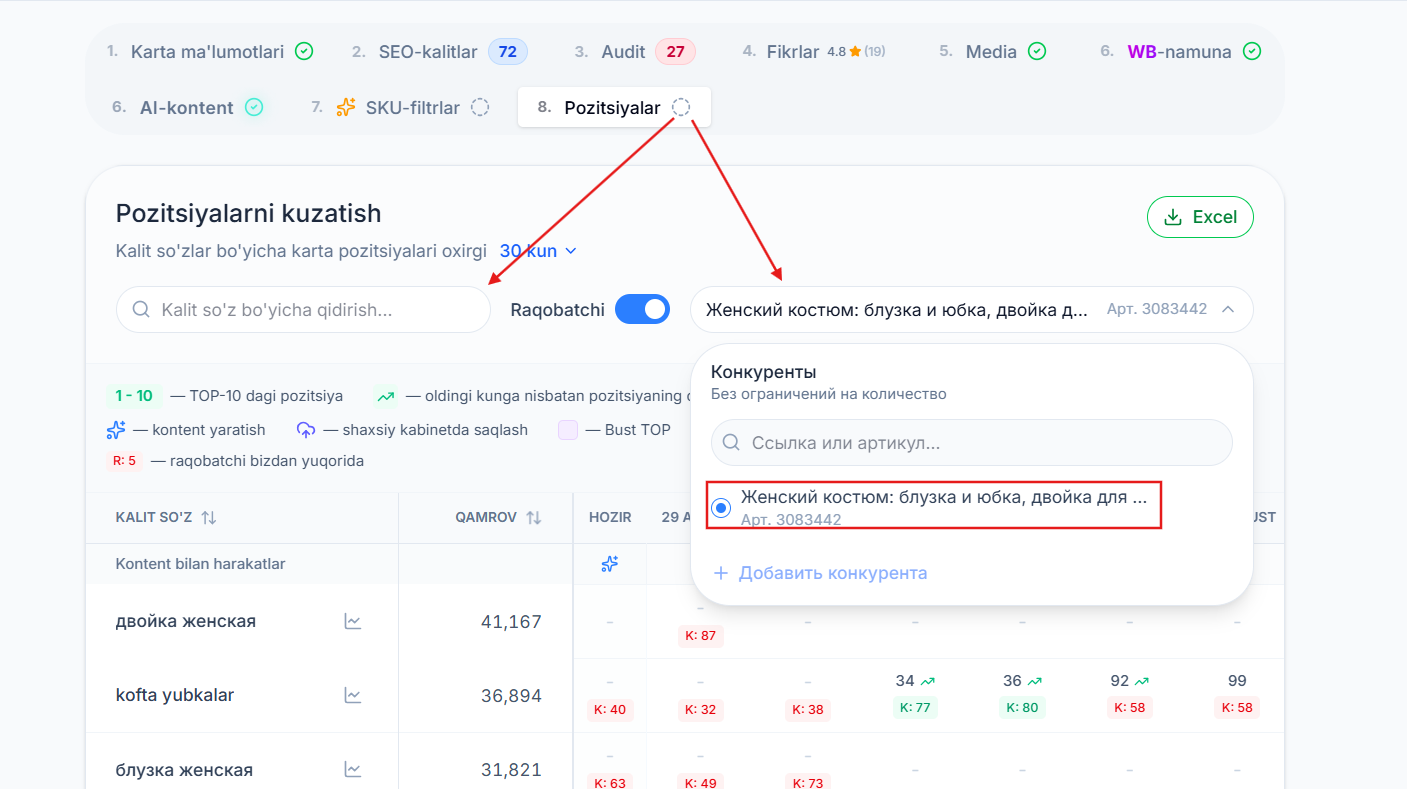
Task: Click the sparkle icon on SKU-filtrlar tab
Action: click(346, 107)
